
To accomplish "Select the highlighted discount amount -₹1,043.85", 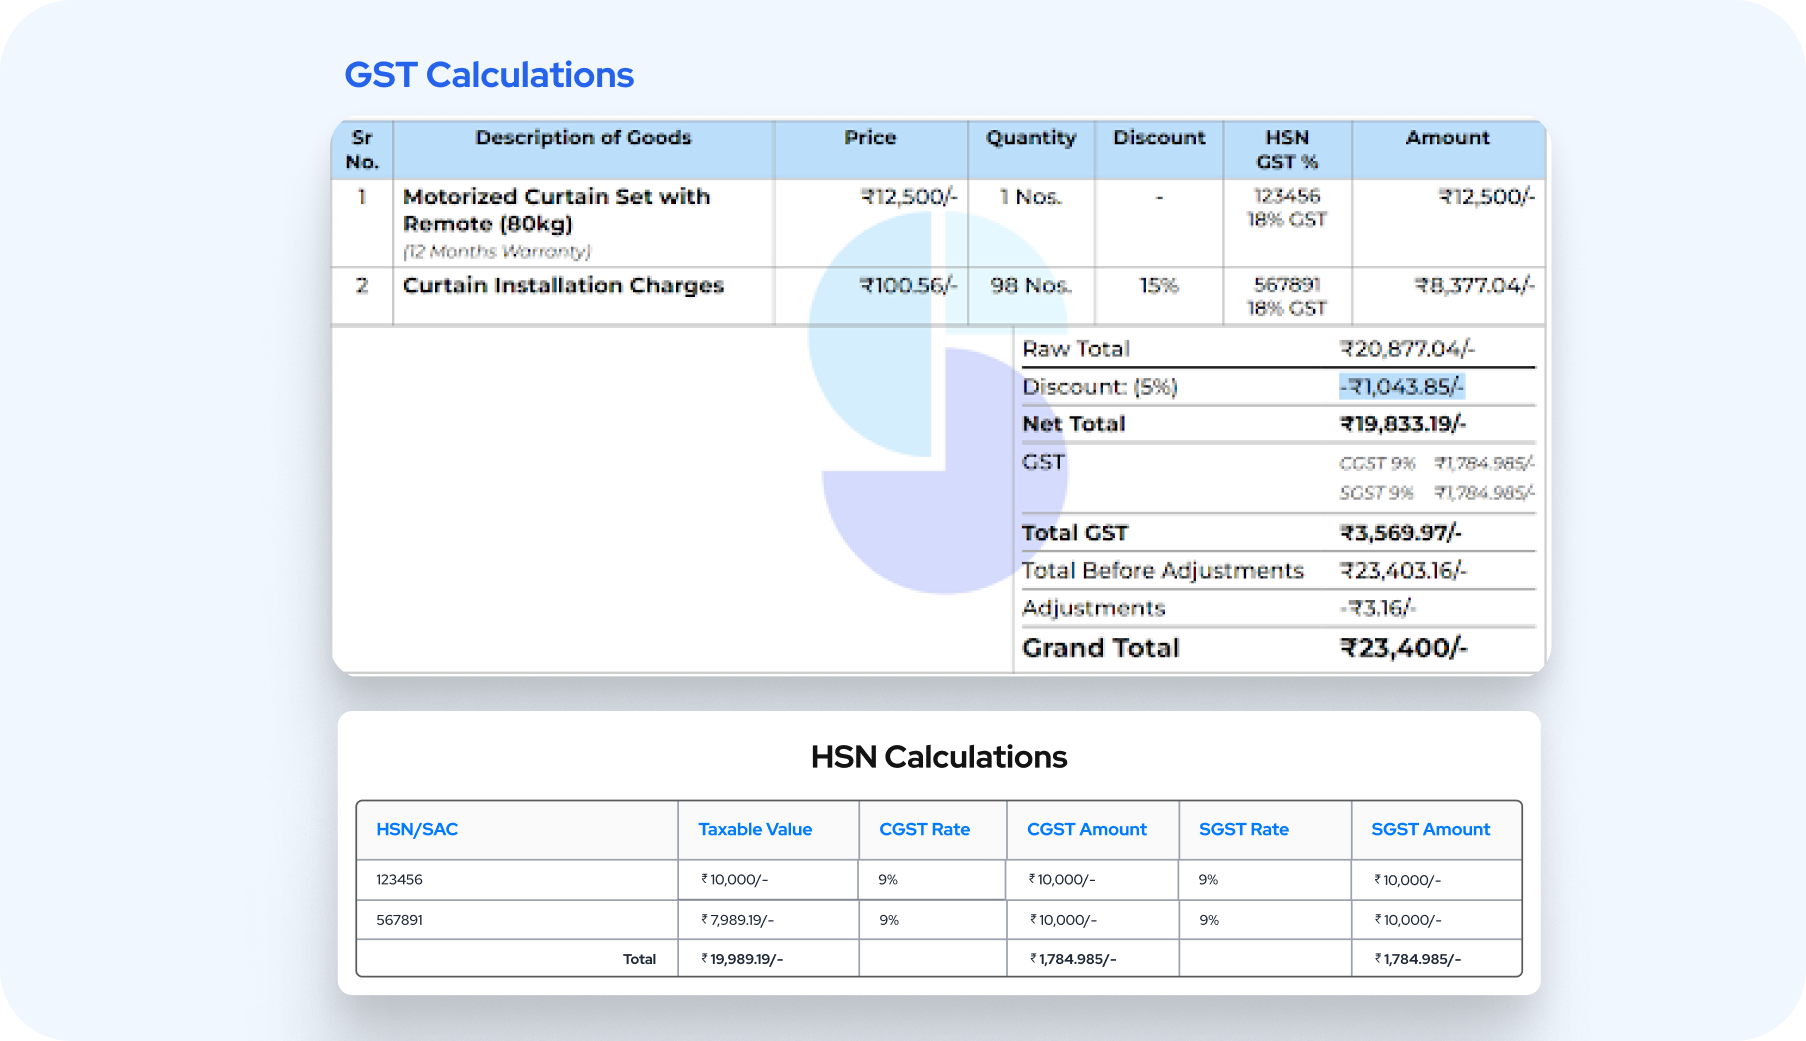I will (x=1401, y=387).
